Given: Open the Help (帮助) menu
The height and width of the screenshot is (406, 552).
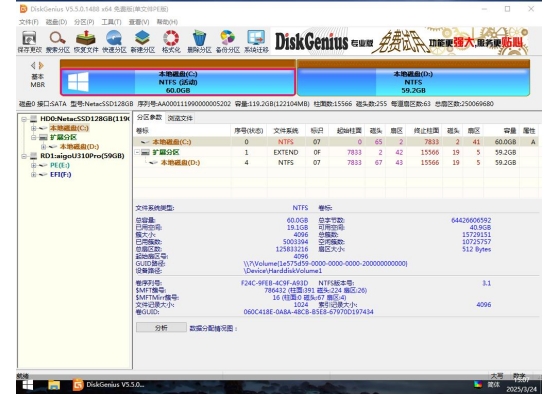Looking at the screenshot, I should pos(167,22).
